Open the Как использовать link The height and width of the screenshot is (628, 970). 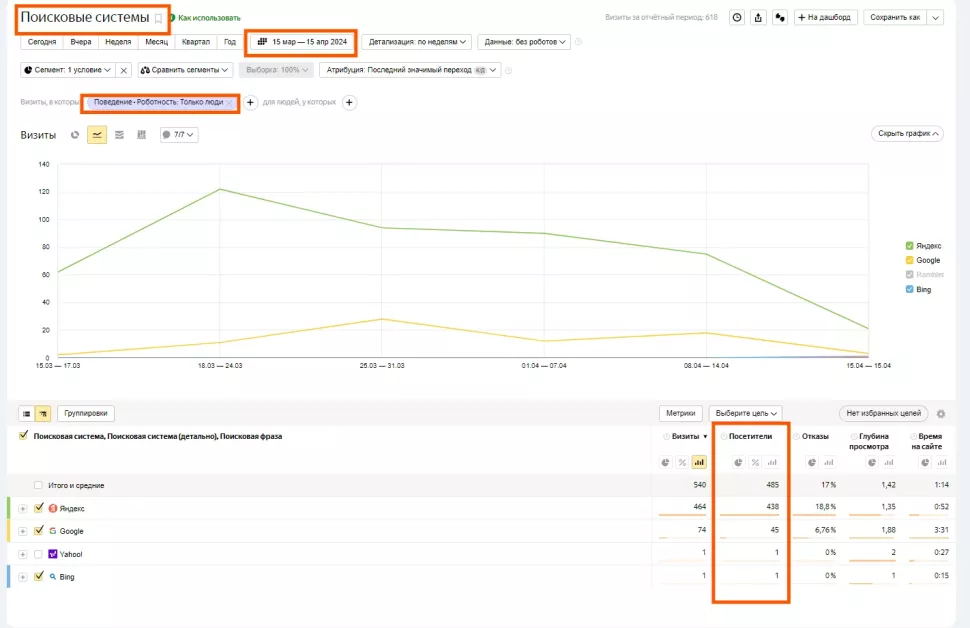pos(209,18)
